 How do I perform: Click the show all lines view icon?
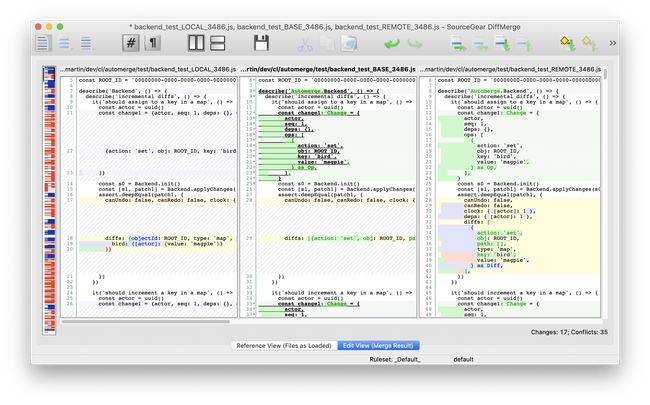(44, 43)
